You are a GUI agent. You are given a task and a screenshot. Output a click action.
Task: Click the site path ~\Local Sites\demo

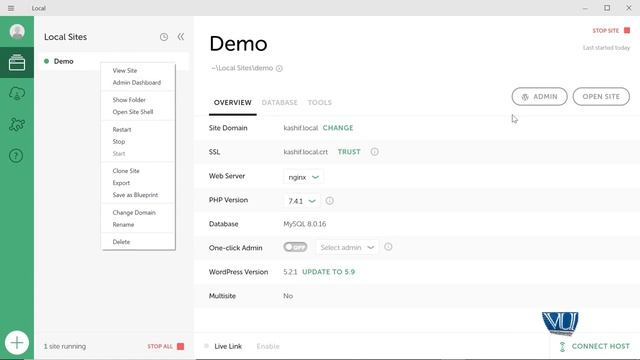pyautogui.click(x=242, y=68)
